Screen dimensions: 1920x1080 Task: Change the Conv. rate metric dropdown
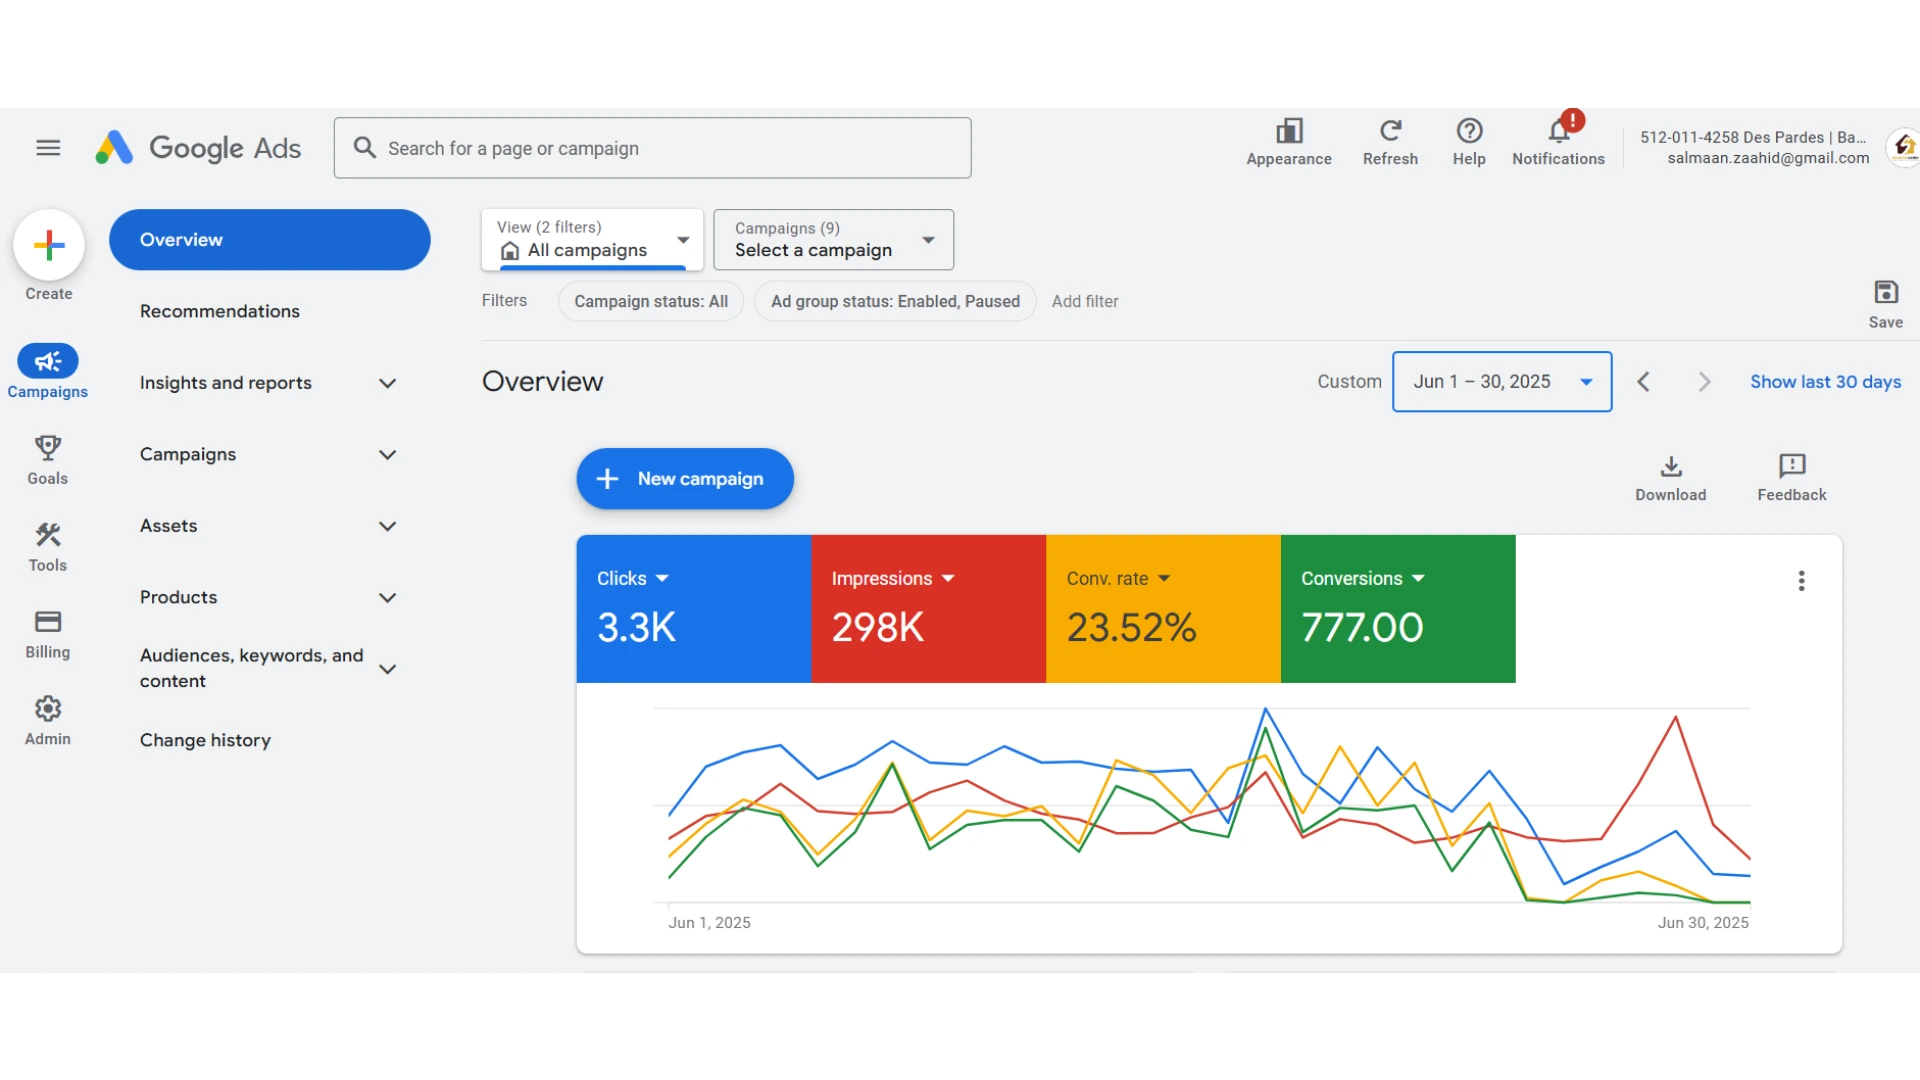point(1118,579)
